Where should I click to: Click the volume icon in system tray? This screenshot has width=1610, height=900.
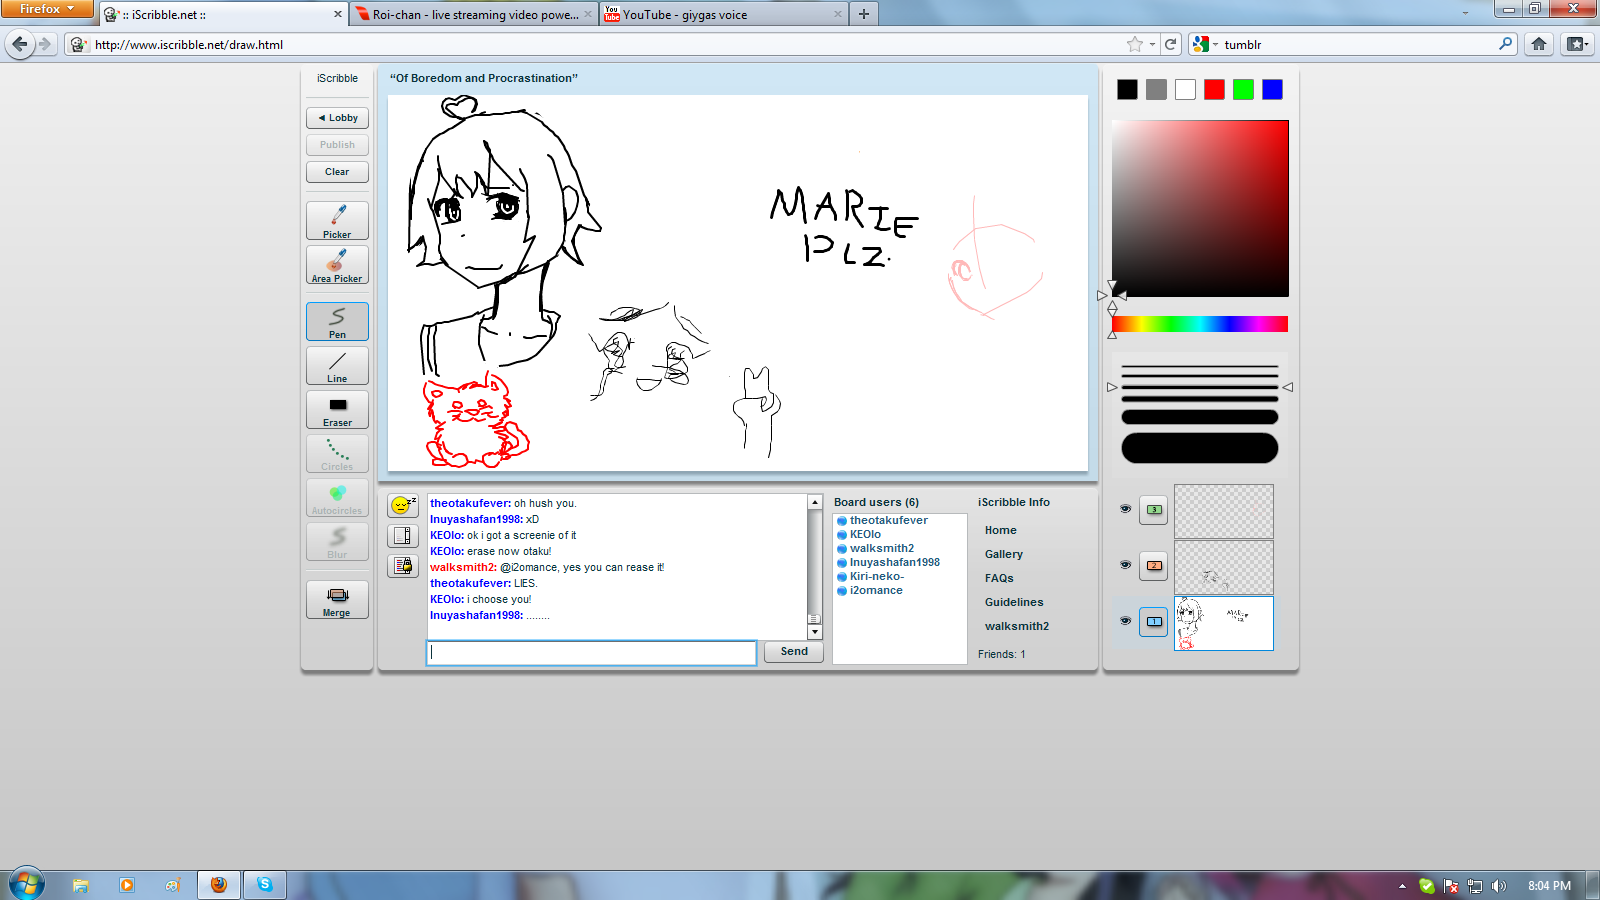[1498, 886]
